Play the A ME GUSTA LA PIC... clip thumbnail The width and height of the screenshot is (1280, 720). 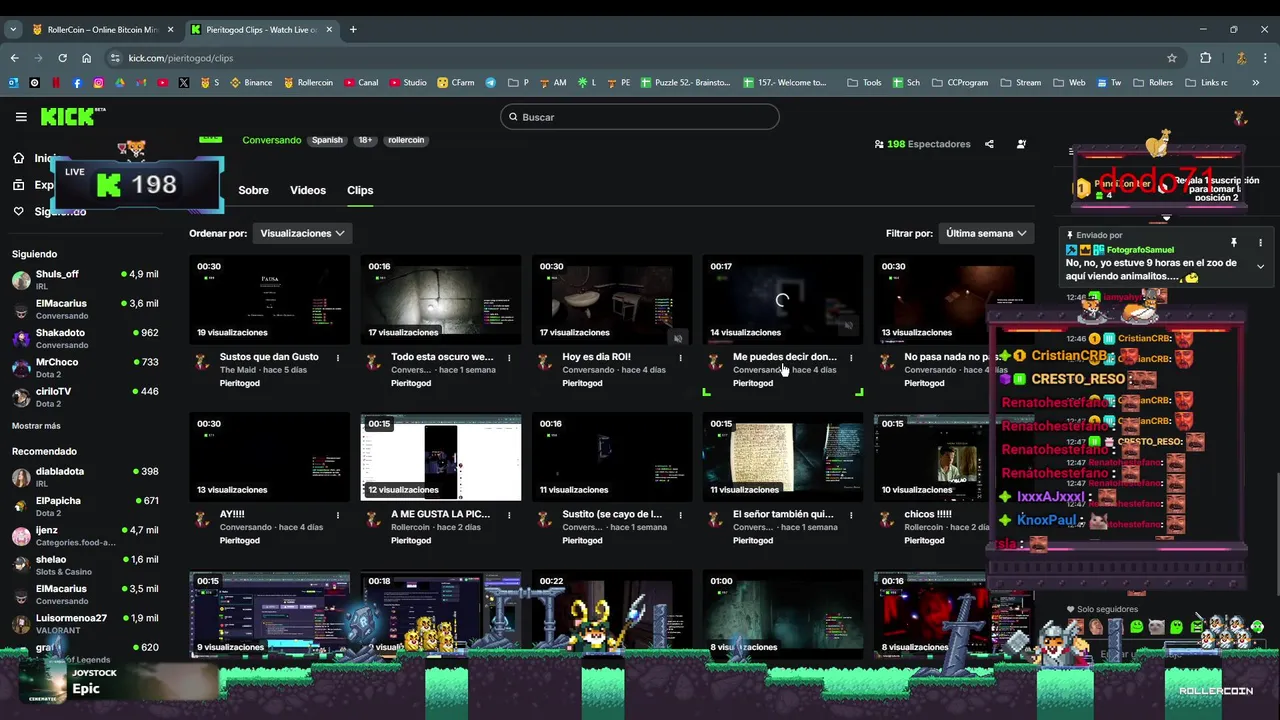441,457
